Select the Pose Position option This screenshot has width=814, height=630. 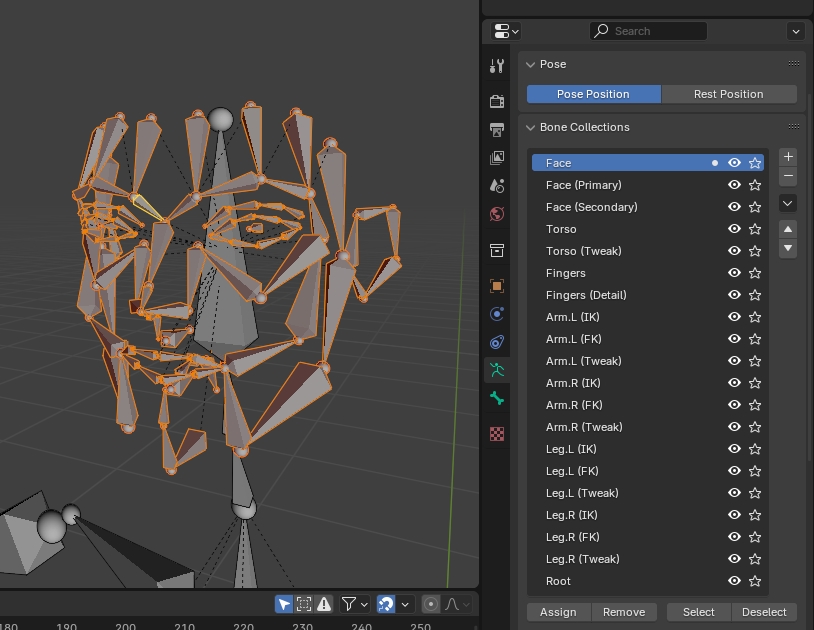(x=593, y=94)
